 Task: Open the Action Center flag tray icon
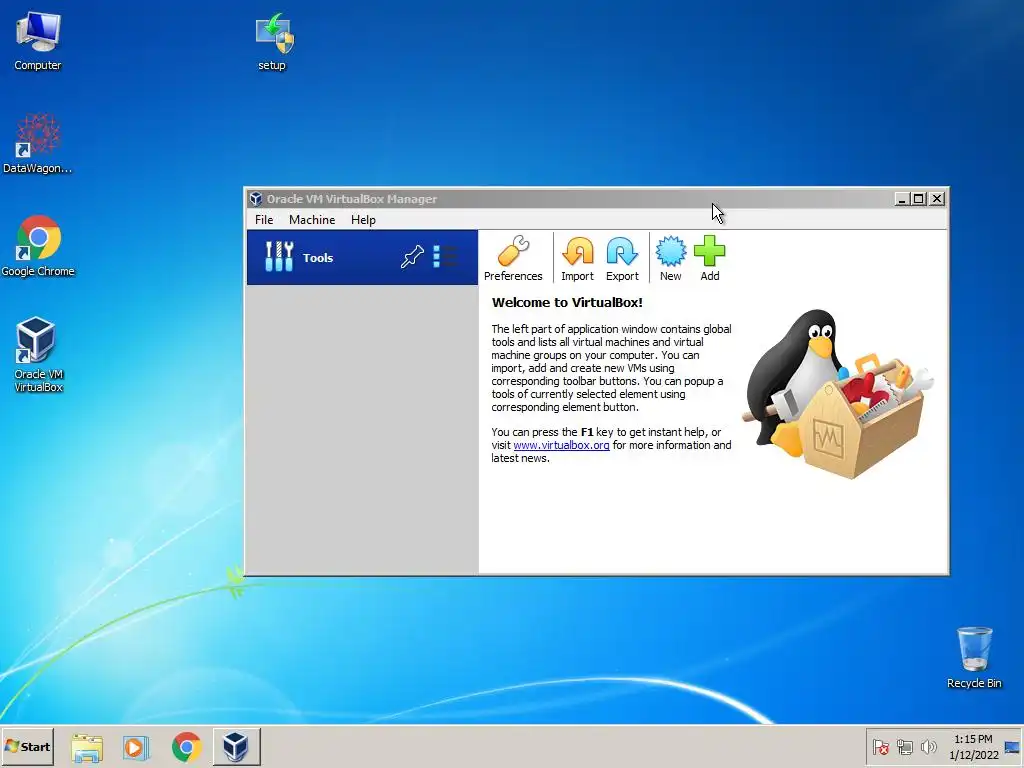coord(880,746)
